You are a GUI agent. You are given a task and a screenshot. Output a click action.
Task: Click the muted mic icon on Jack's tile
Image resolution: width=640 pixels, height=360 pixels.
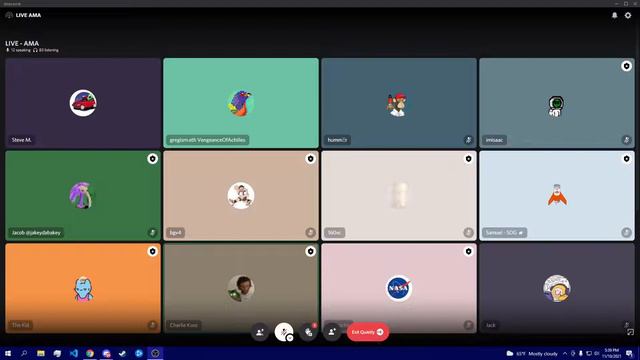coord(626,325)
